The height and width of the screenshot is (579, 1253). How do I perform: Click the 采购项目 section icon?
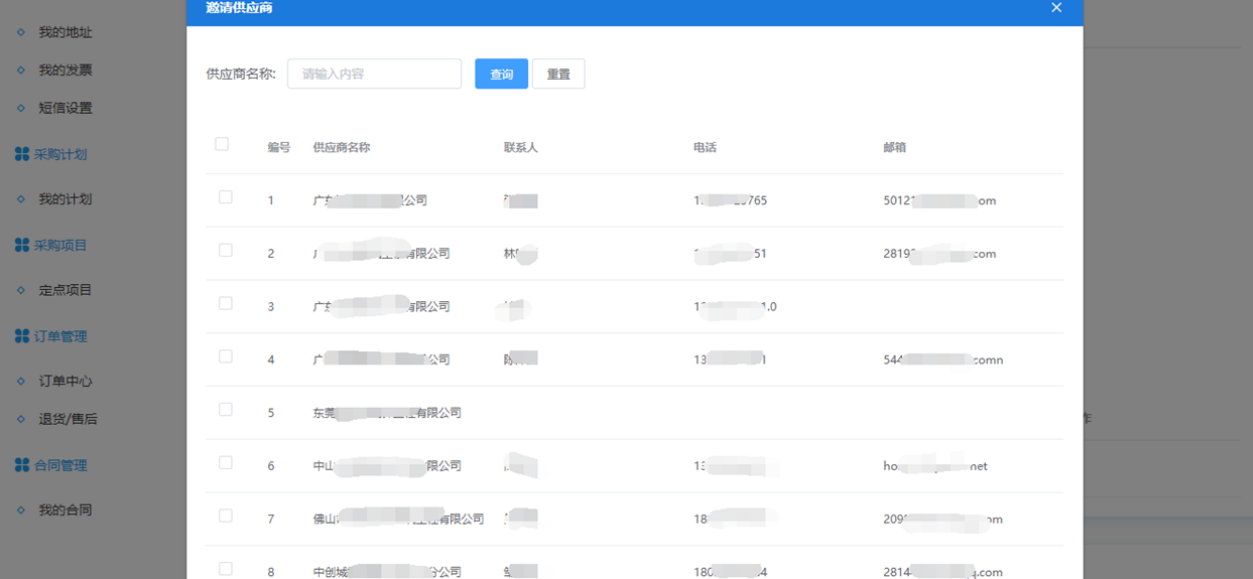pyautogui.click(x=22, y=245)
